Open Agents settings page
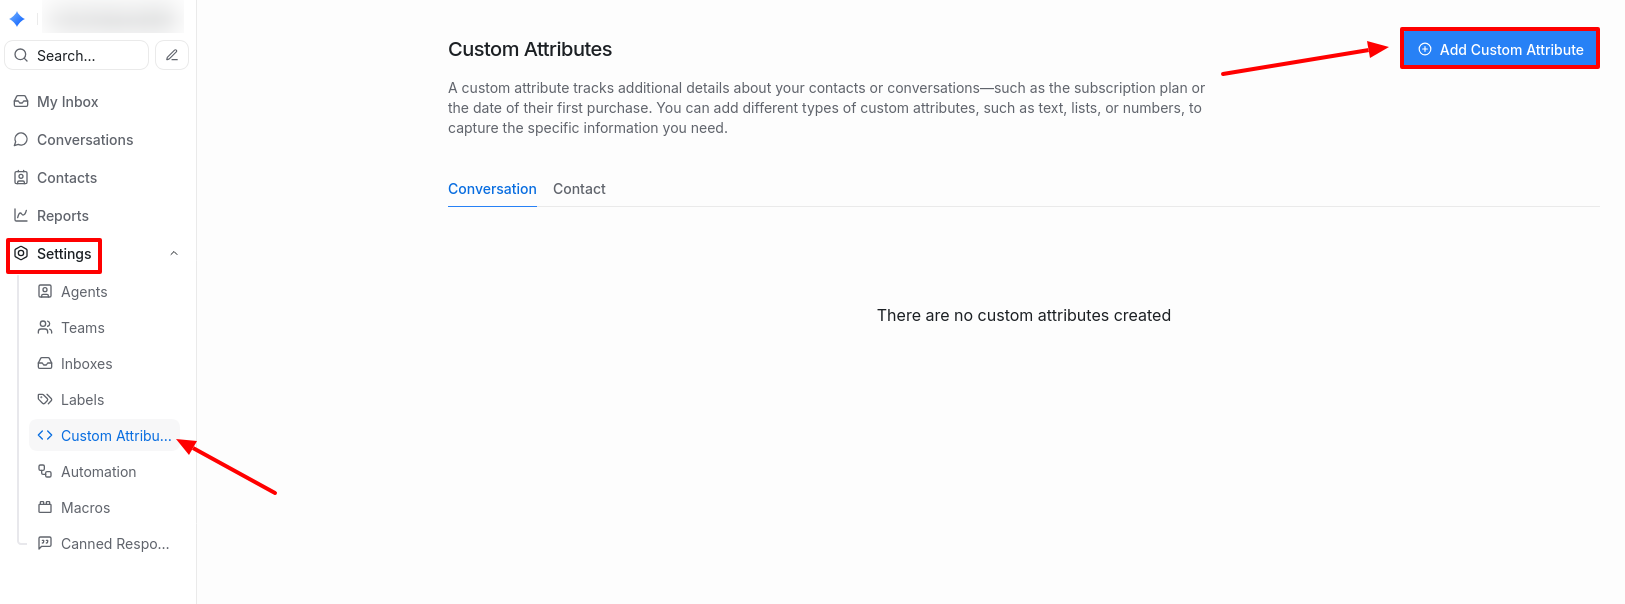1625x604 pixels. [83, 292]
